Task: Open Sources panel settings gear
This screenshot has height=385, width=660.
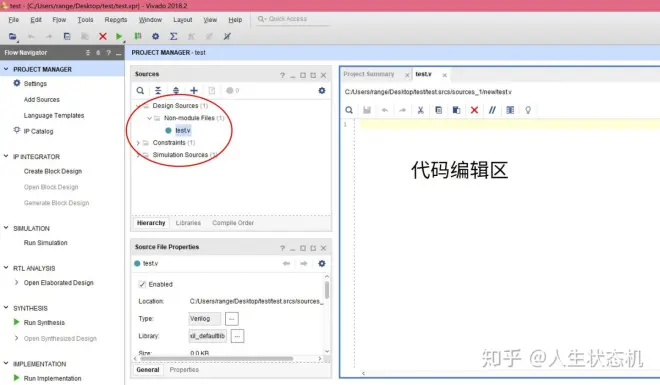Action: tap(322, 90)
